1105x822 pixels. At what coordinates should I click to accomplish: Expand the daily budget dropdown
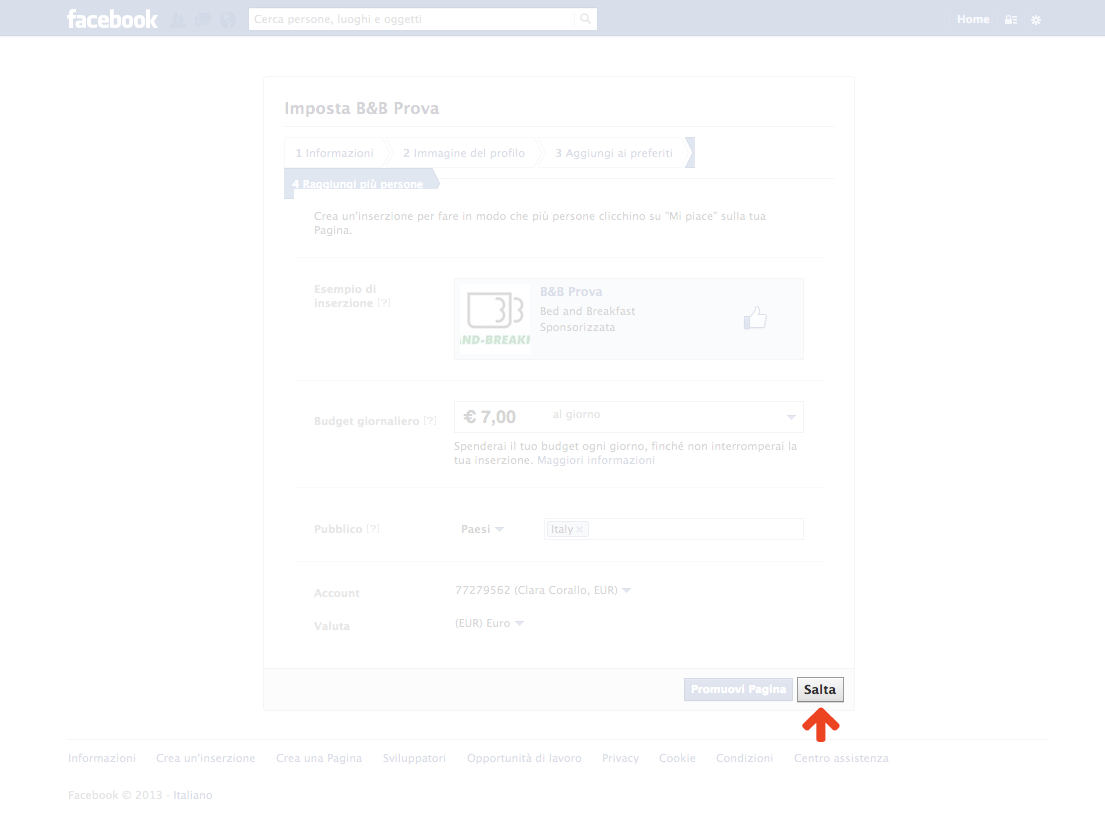tap(790, 417)
